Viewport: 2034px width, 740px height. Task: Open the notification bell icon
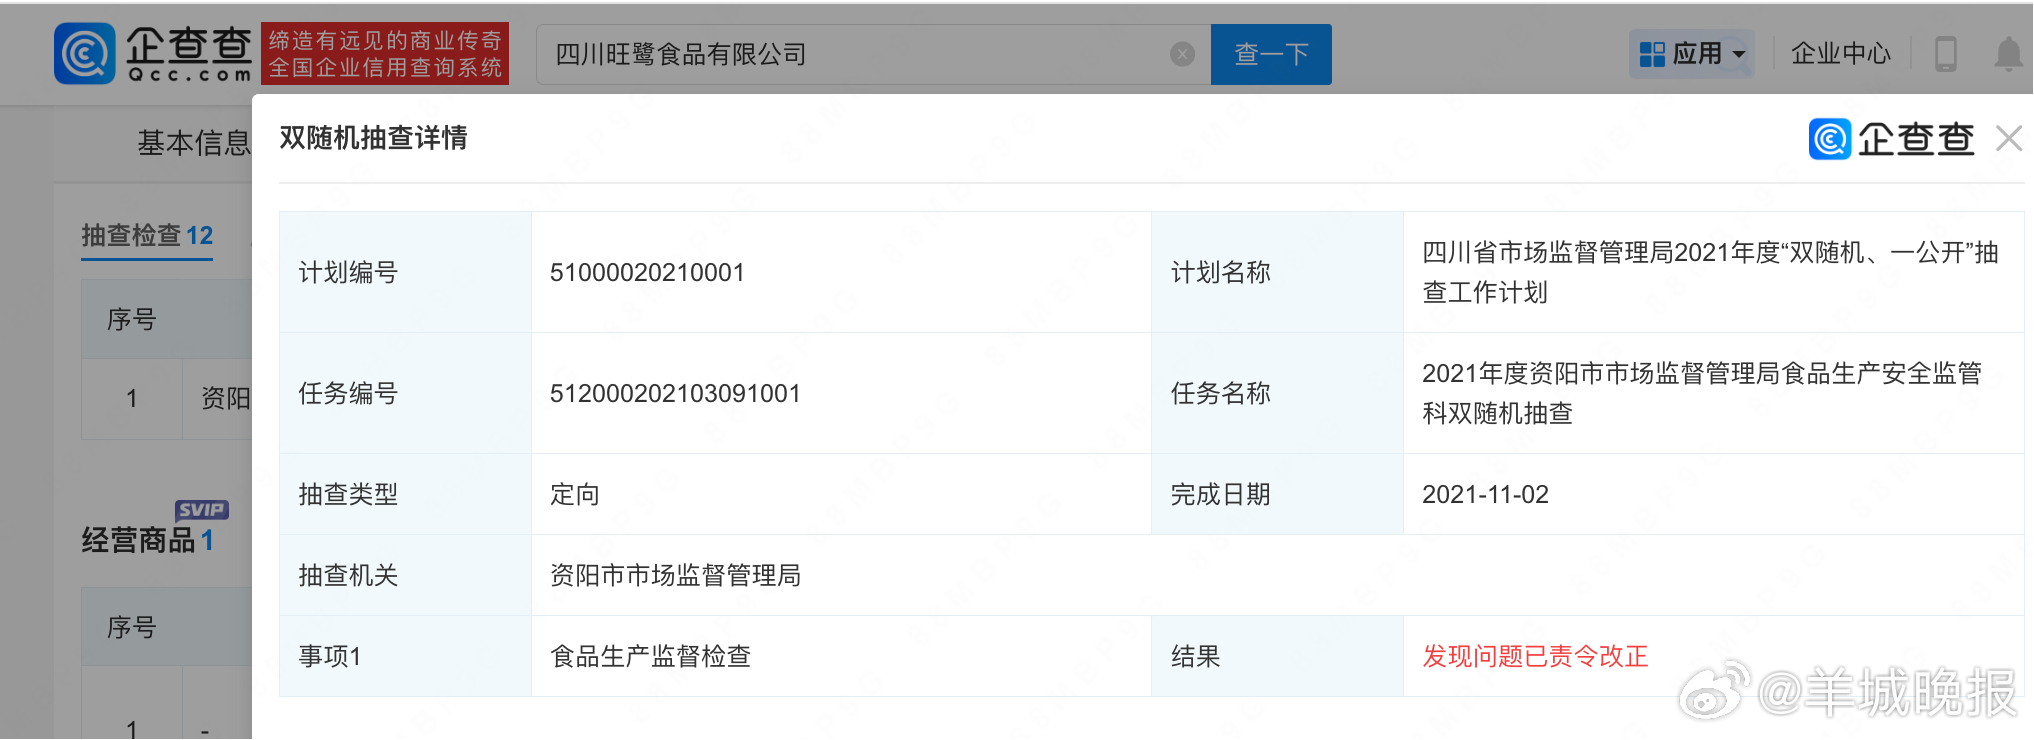[2008, 53]
